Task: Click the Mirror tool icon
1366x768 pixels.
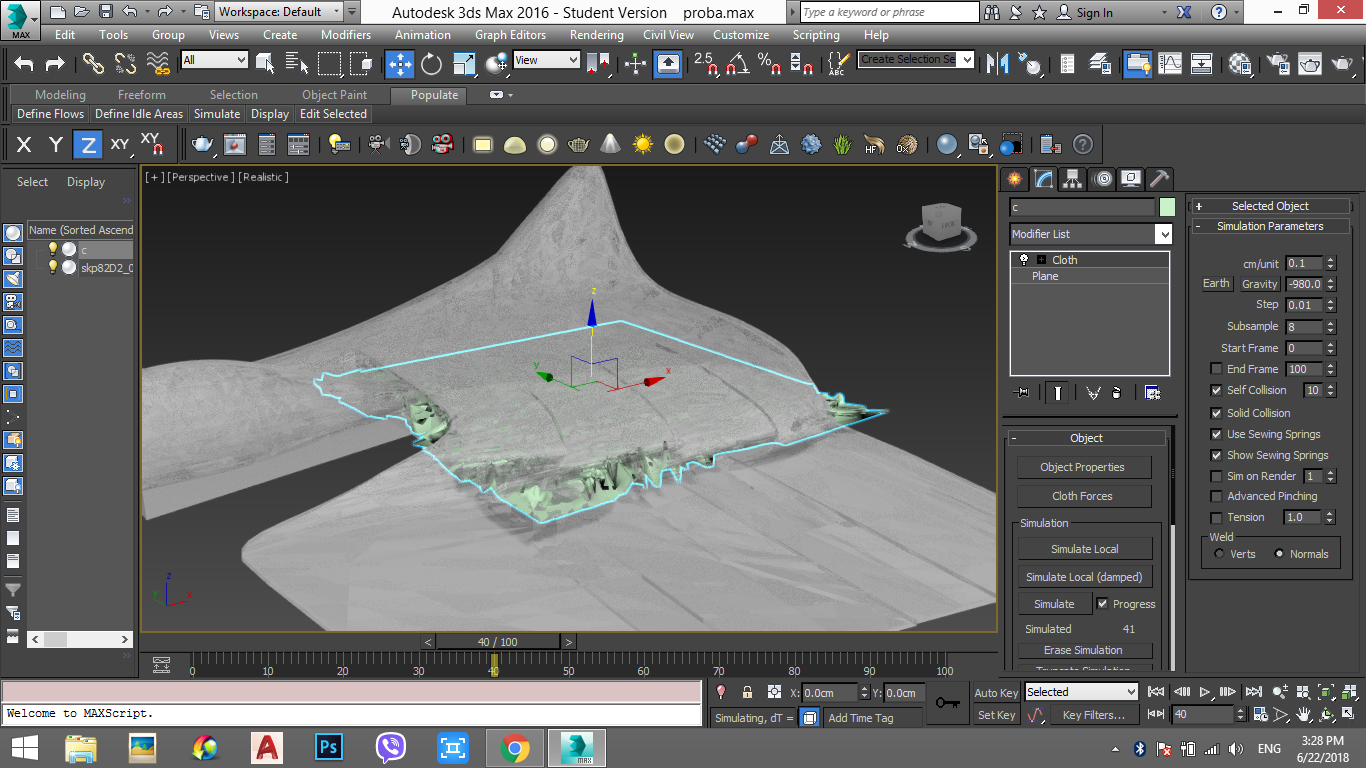Action: tap(997, 64)
